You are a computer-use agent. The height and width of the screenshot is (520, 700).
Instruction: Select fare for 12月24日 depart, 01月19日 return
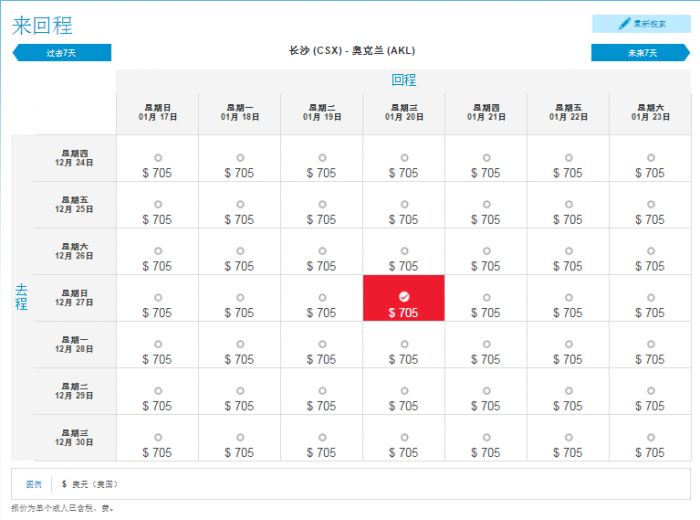click(x=322, y=158)
